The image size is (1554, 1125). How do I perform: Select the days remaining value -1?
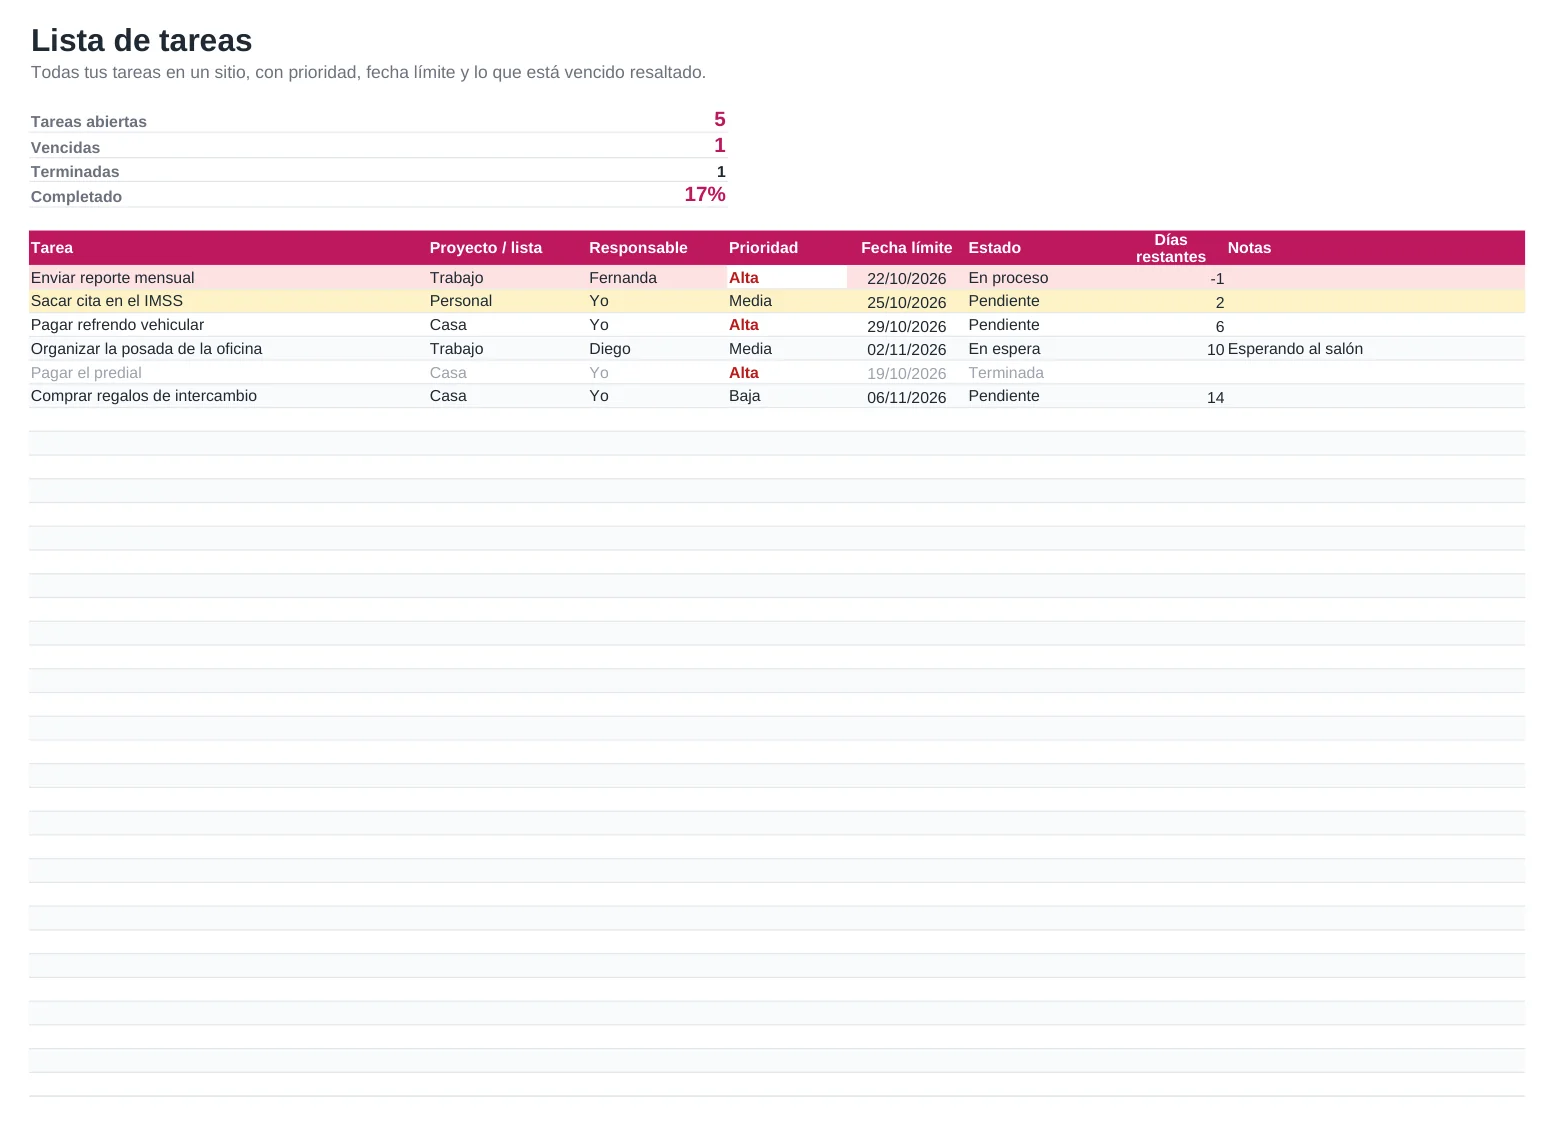click(1217, 279)
